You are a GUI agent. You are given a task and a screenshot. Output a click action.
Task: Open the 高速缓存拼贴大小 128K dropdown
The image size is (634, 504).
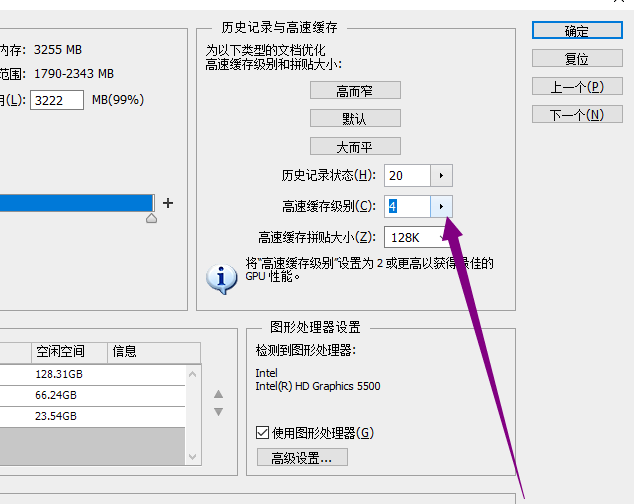tap(418, 237)
